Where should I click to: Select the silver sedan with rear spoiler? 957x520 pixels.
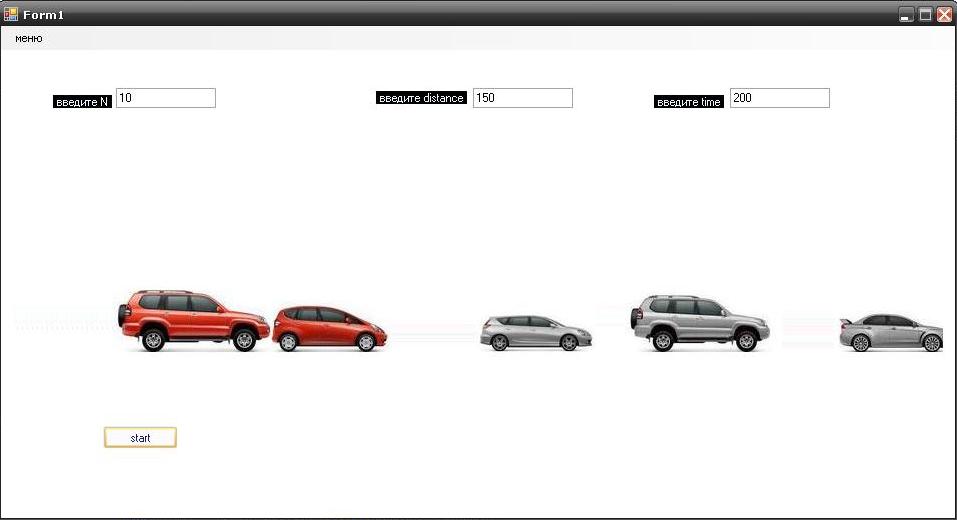[x=892, y=333]
